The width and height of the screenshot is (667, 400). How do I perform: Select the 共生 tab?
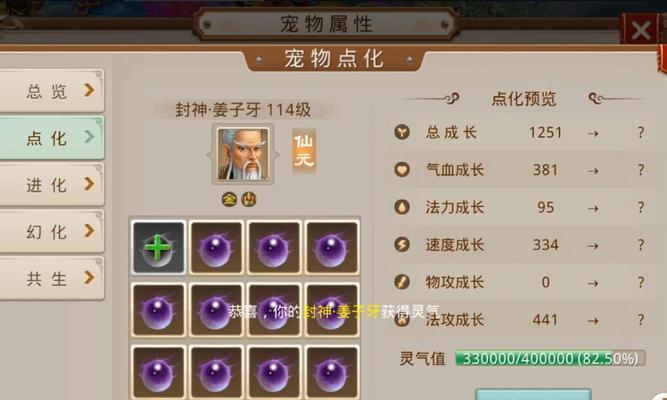[51, 278]
